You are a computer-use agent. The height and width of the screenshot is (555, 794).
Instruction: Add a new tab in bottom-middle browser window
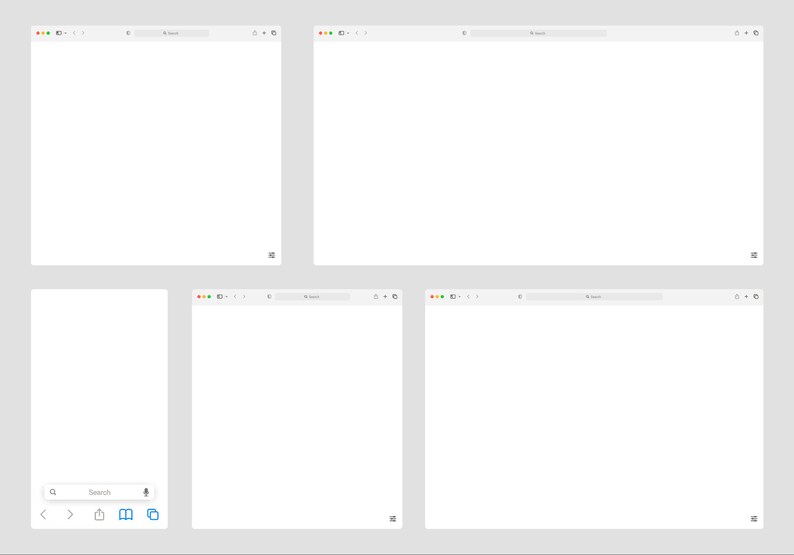tap(385, 297)
